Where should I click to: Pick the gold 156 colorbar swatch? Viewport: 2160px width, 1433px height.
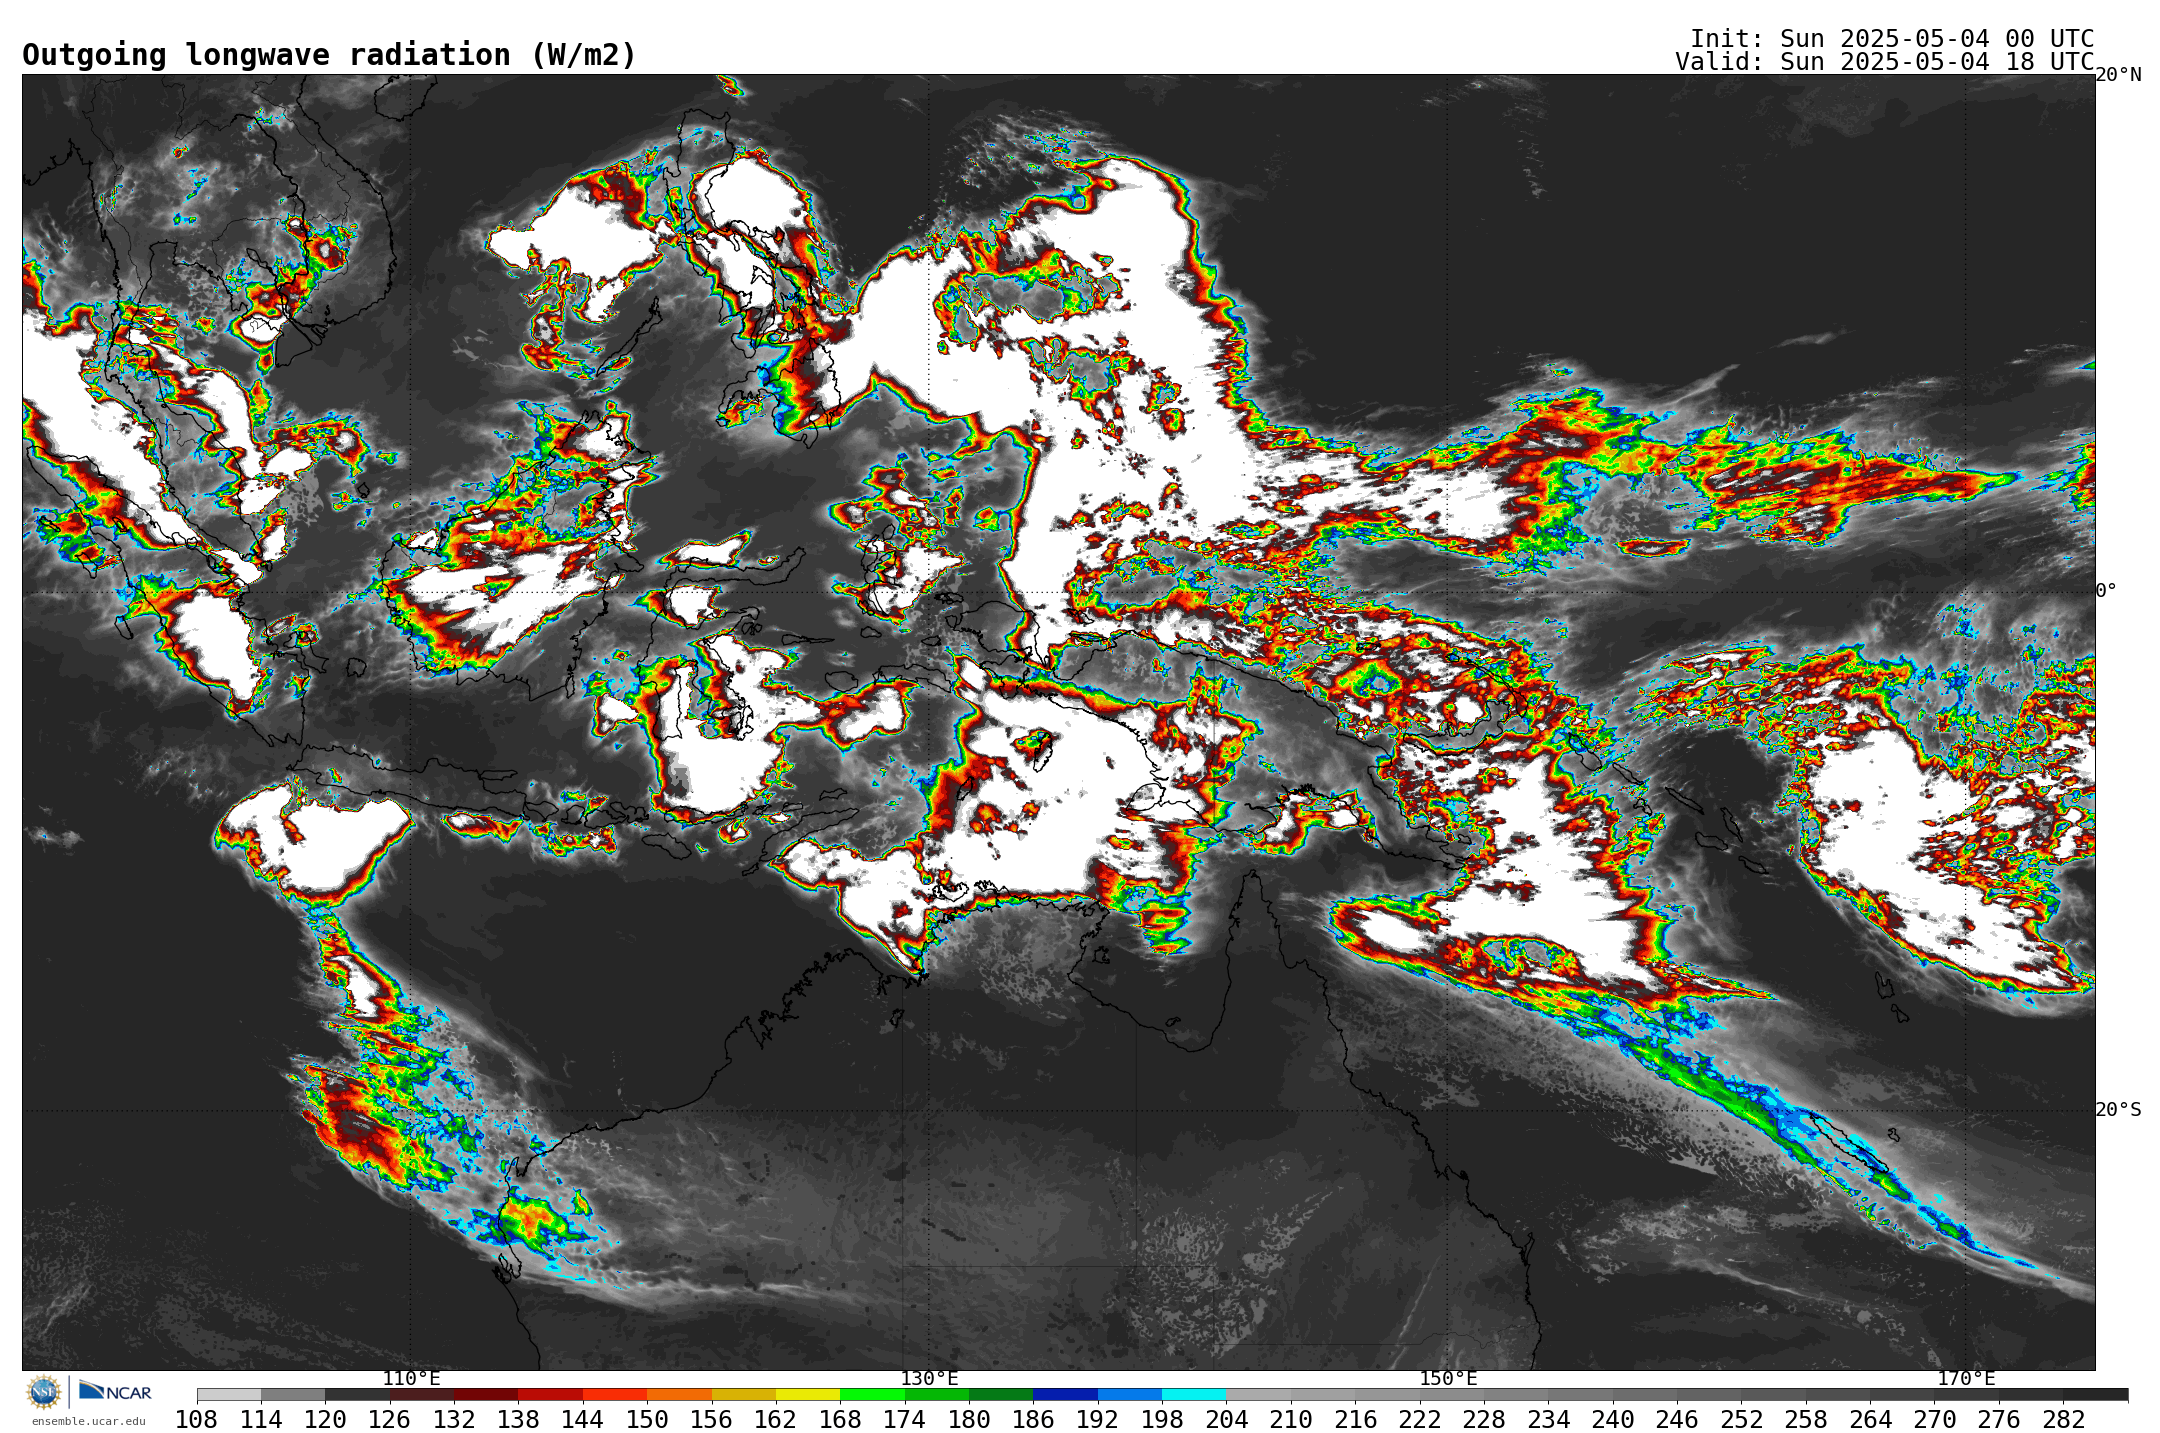pos(743,1394)
